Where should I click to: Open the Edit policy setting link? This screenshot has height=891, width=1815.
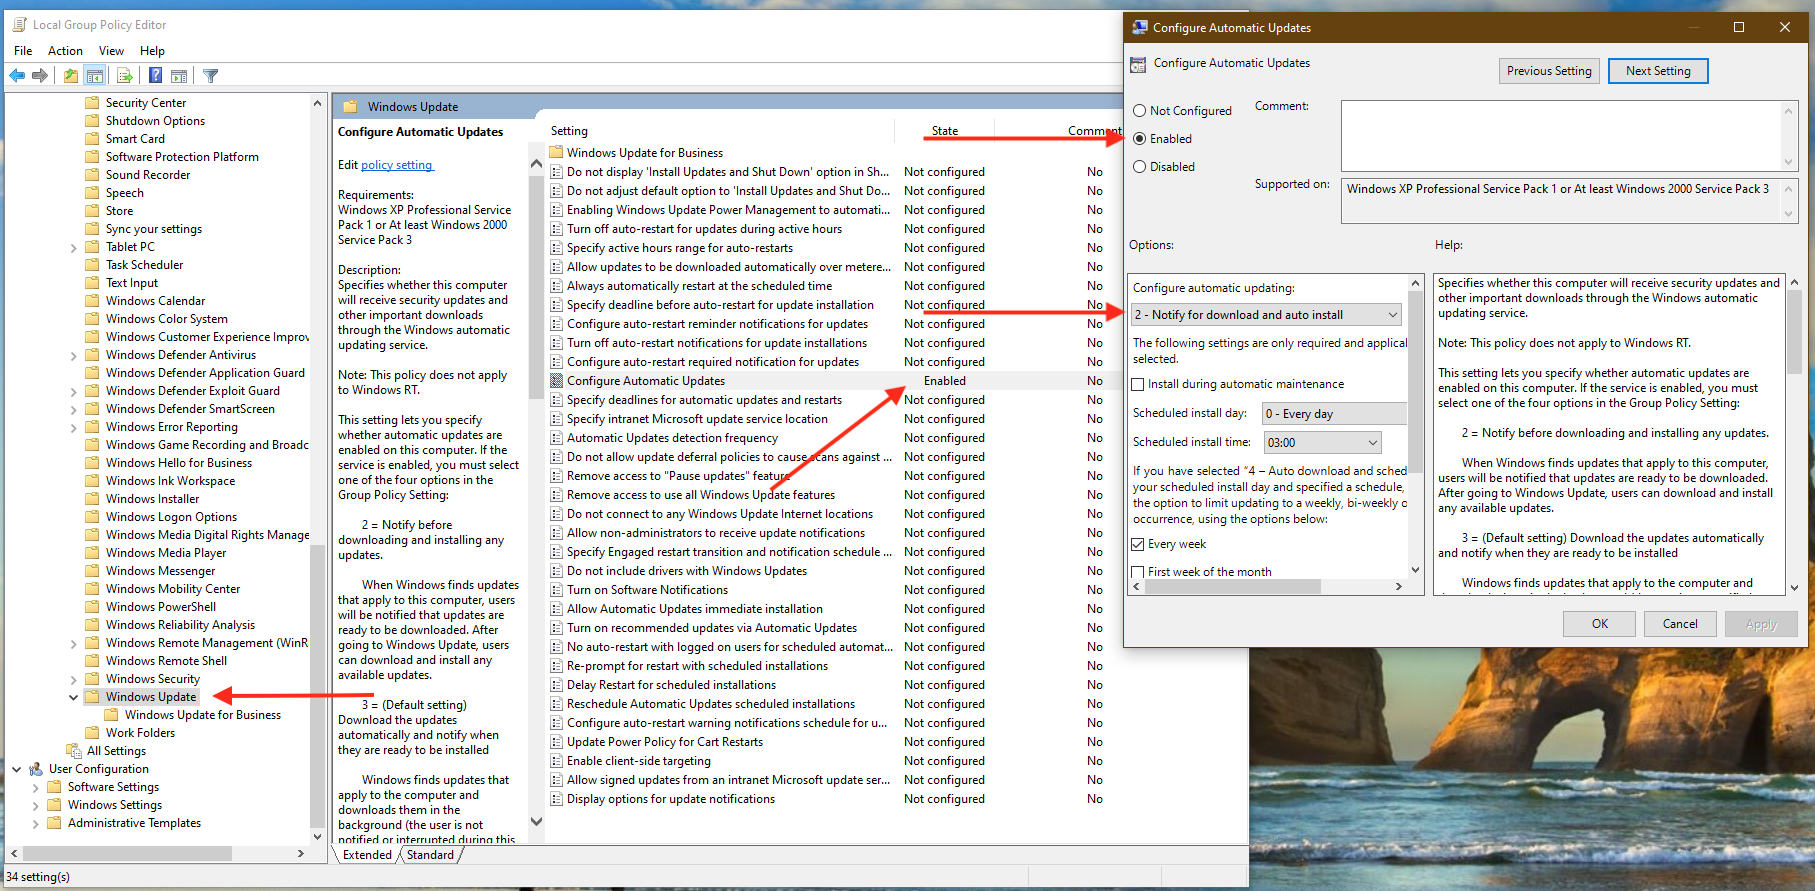click(396, 165)
